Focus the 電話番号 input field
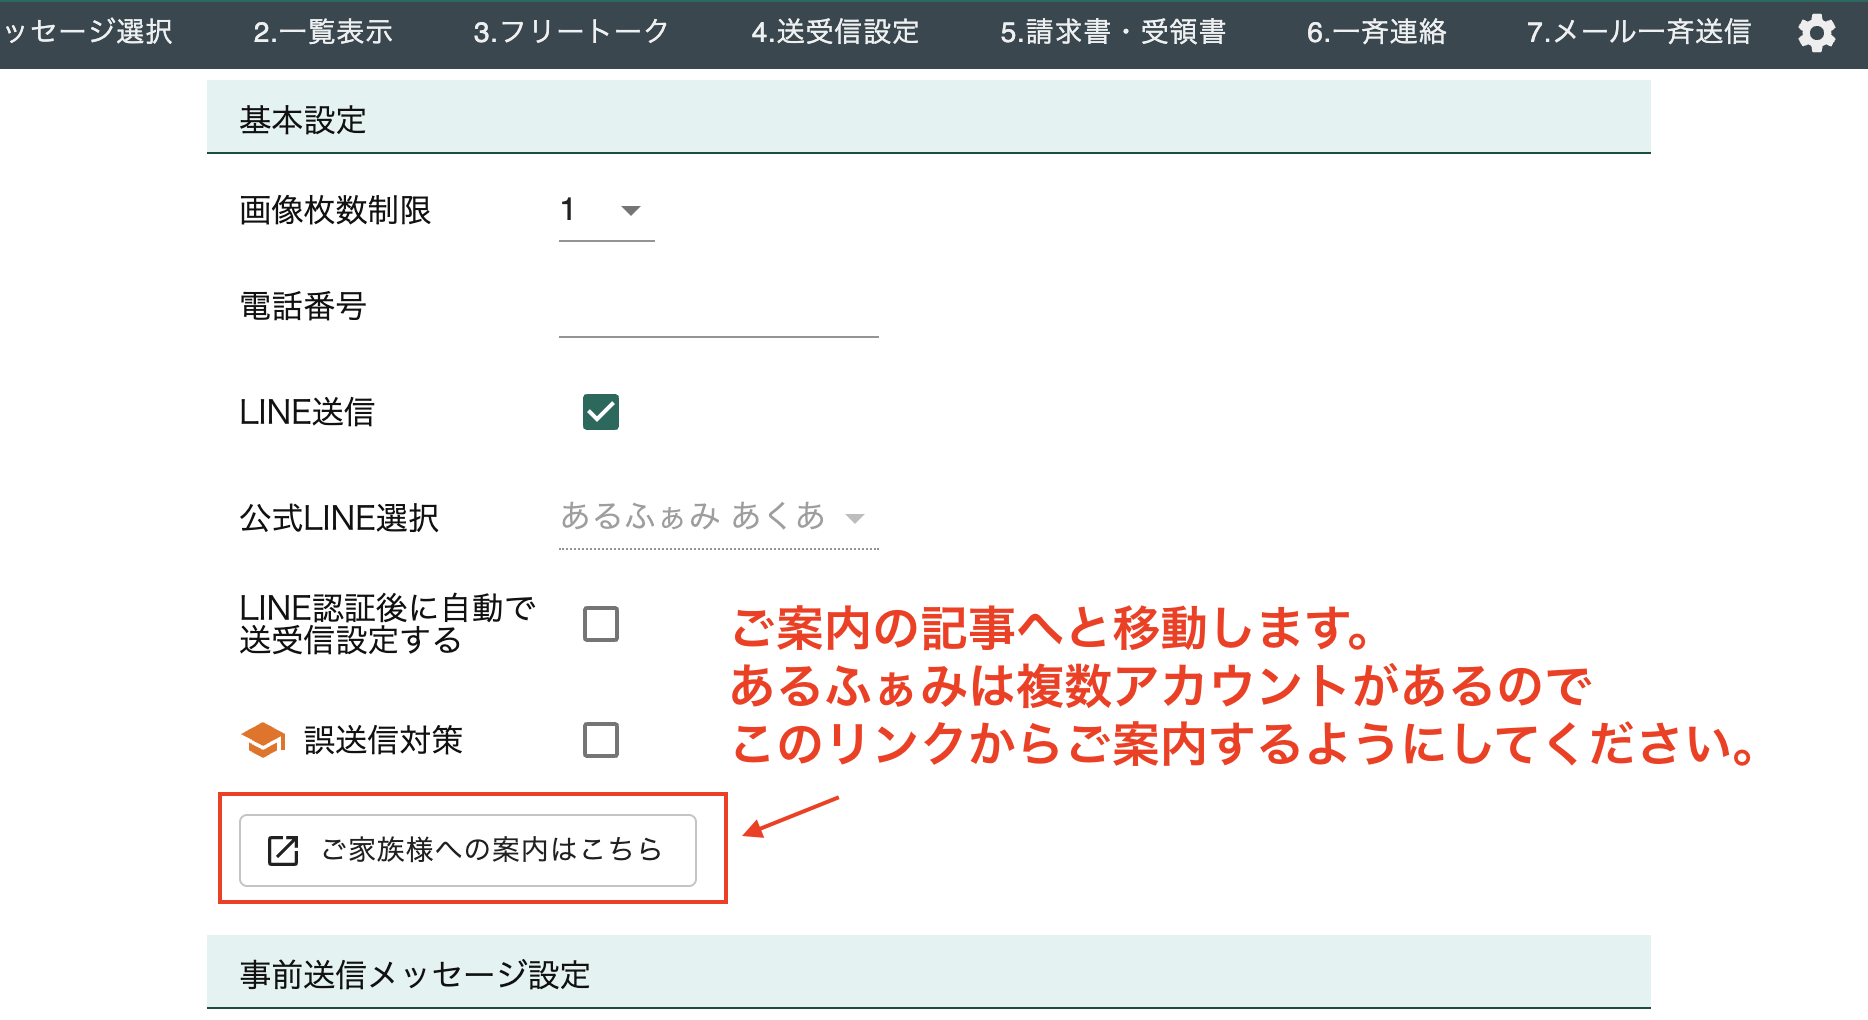The width and height of the screenshot is (1868, 1020). click(x=718, y=312)
